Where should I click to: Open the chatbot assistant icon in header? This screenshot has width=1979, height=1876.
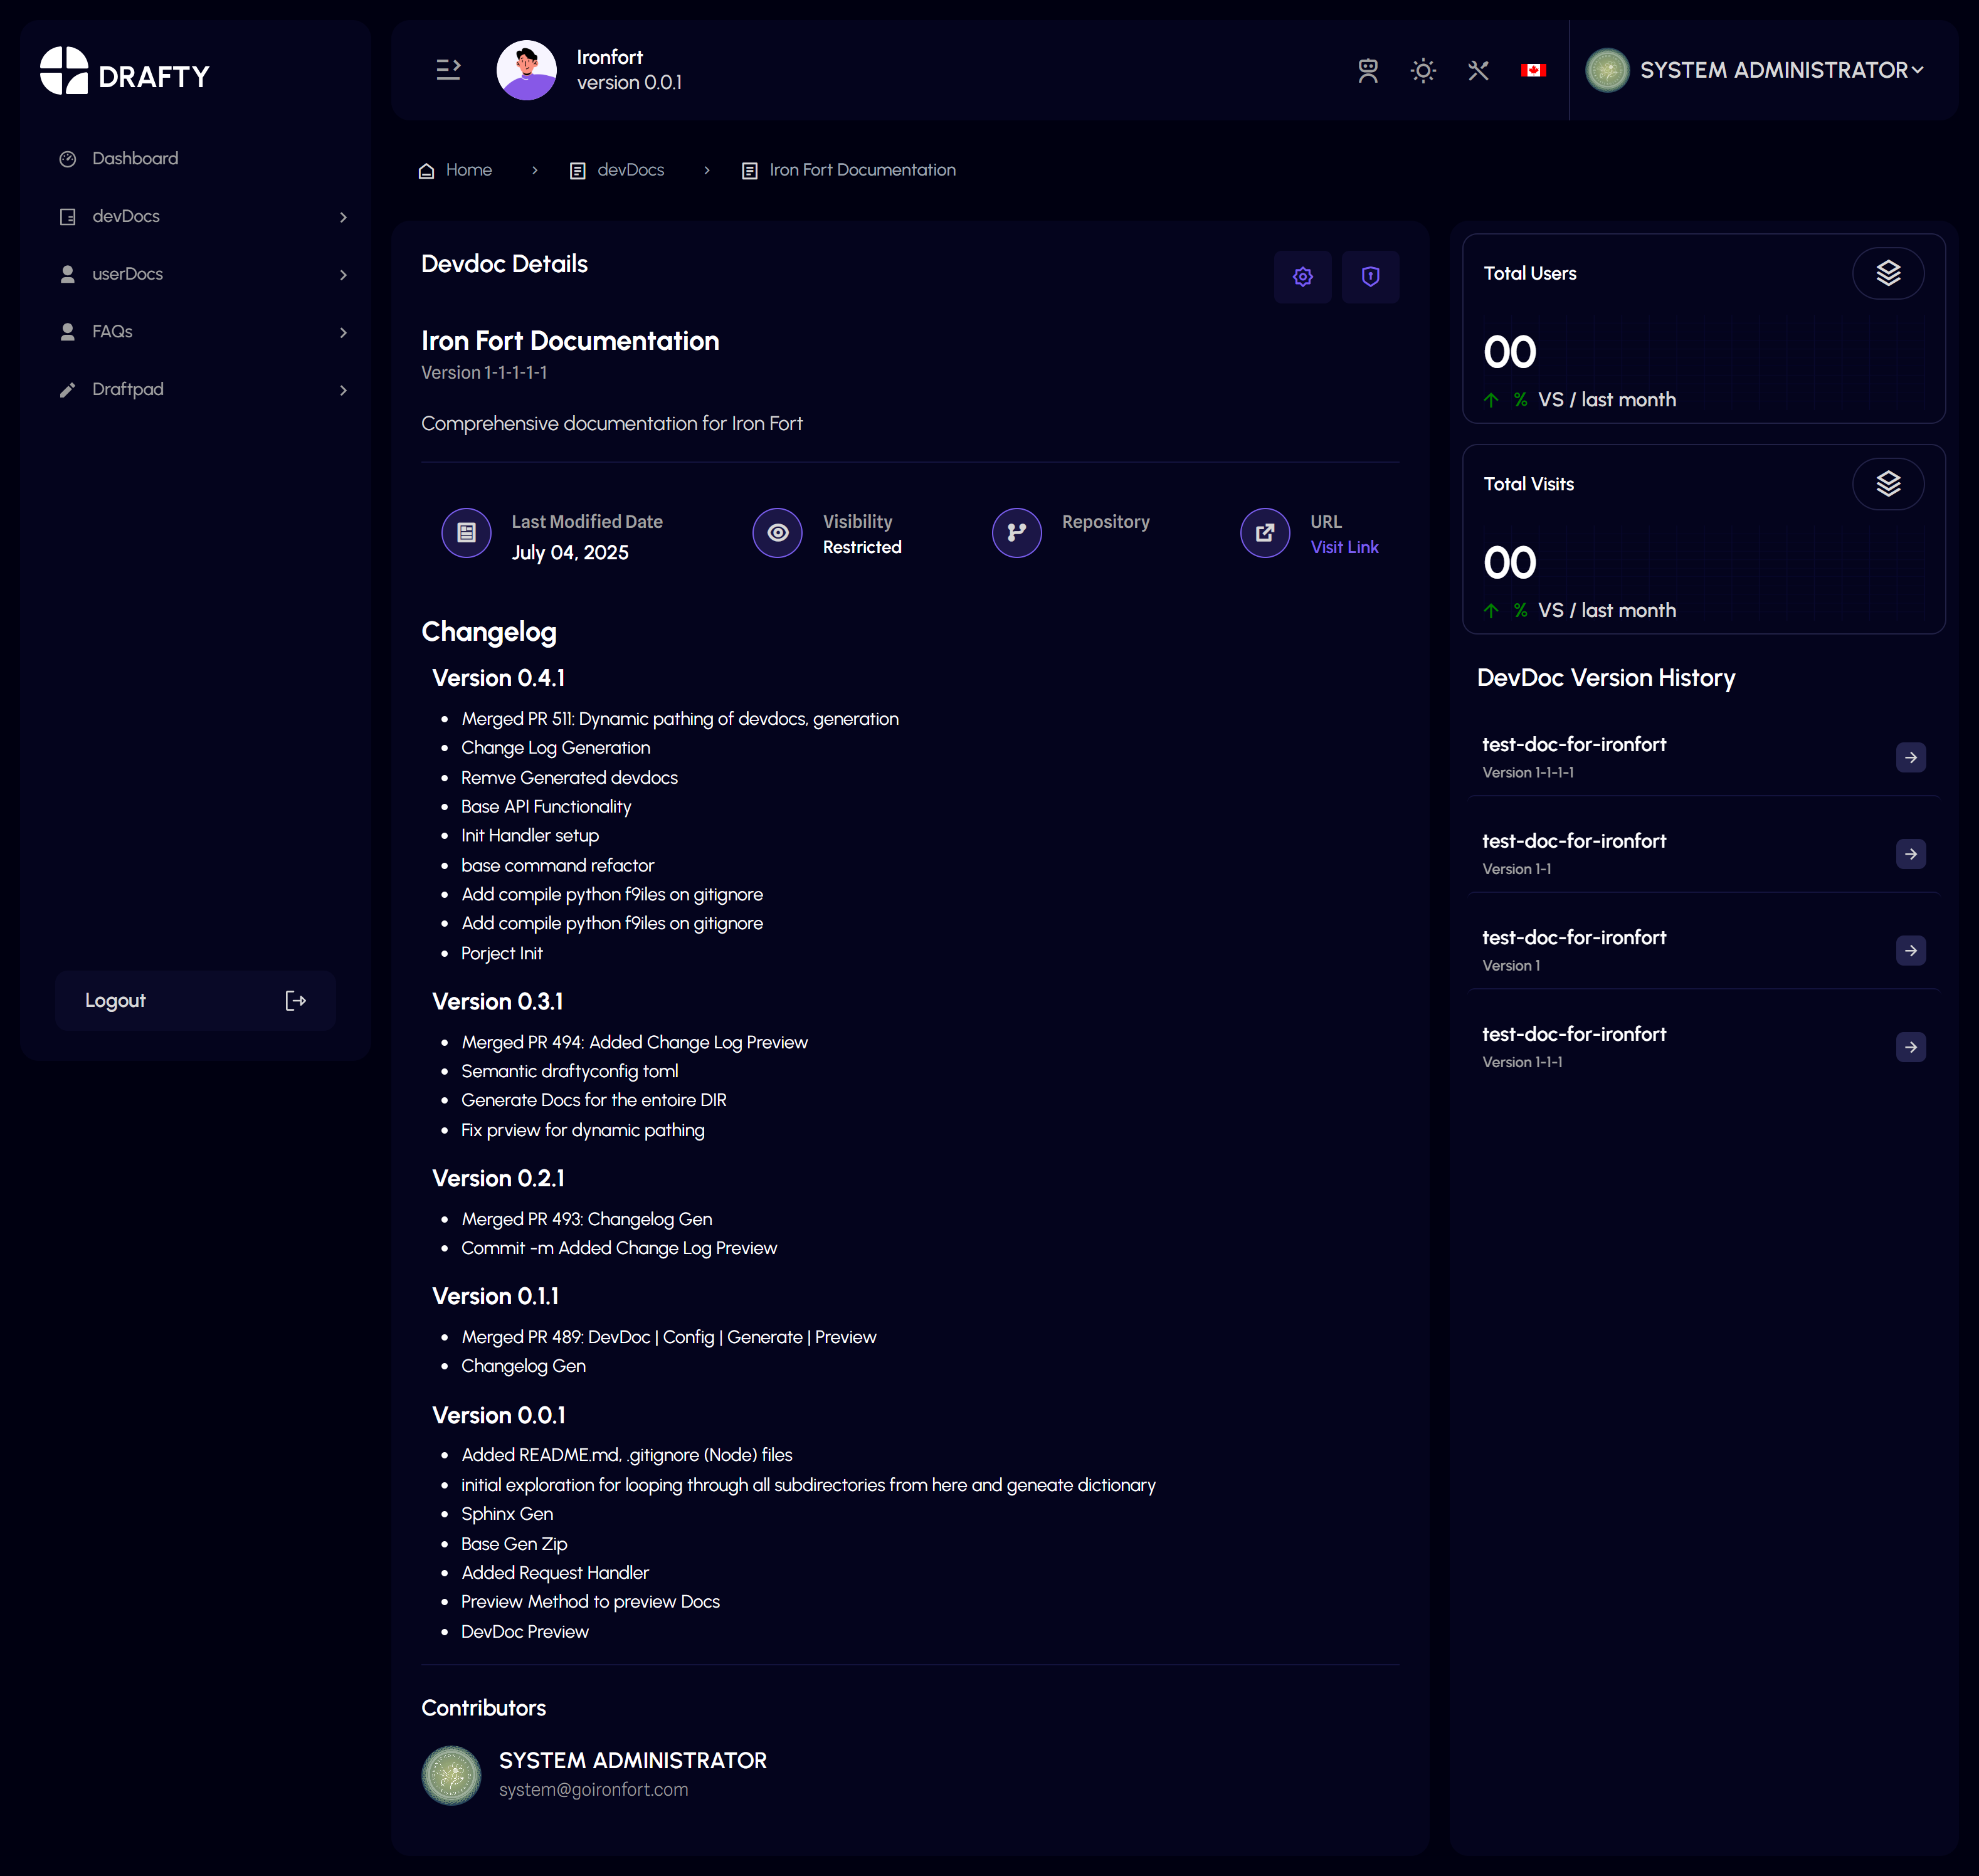click(1367, 70)
